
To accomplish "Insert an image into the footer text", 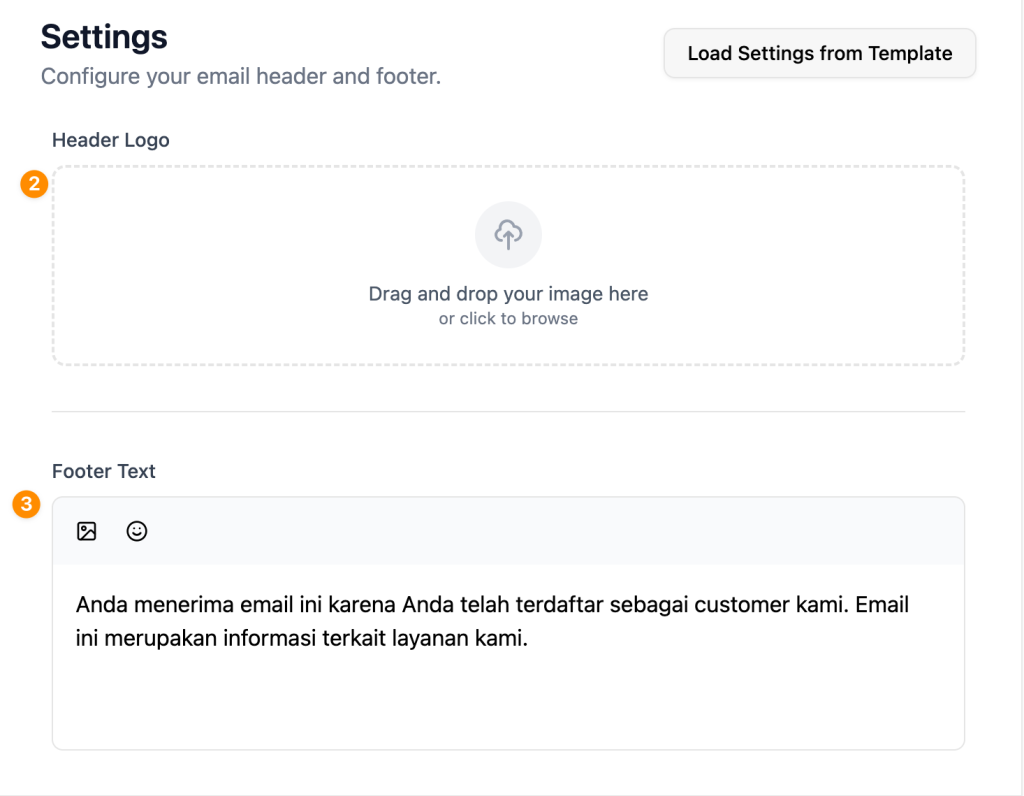I will (87, 531).
